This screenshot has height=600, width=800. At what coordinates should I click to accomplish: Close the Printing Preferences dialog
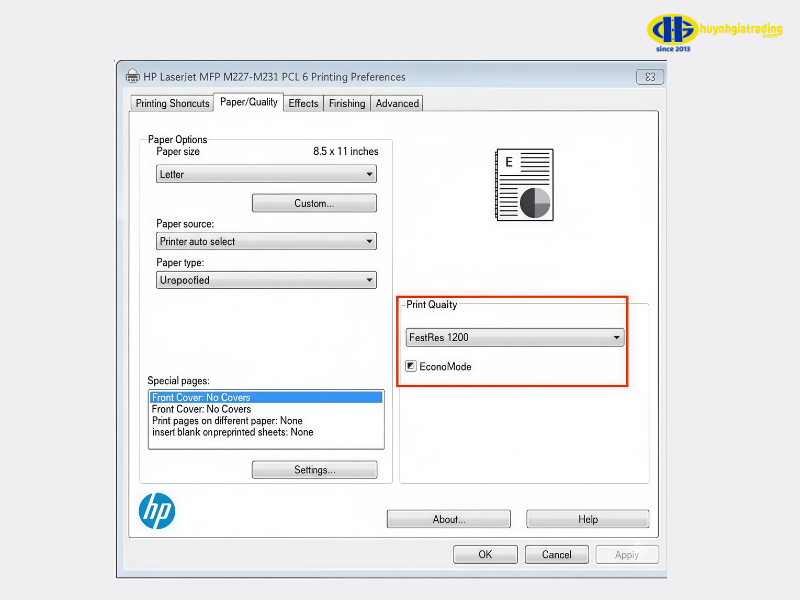click(650, 77)
